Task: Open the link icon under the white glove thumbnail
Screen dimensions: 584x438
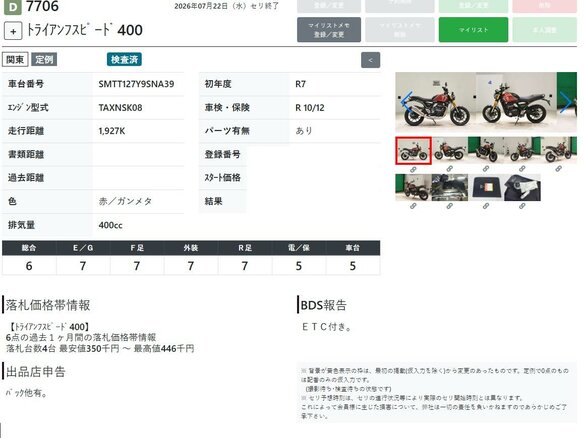Action: point(522,206)
